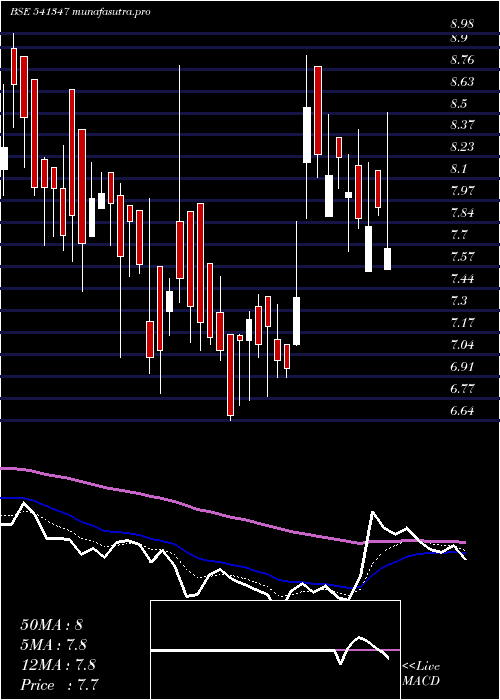Click the 8.63 price axis label

[x=462, y=82]
